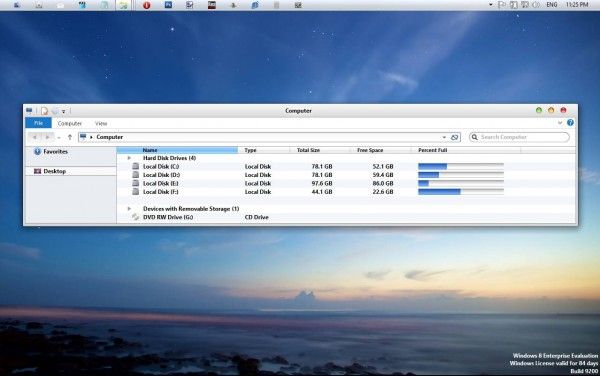Select Favorites in the navigation pane

pyautogui.click(x=55, y=151)
